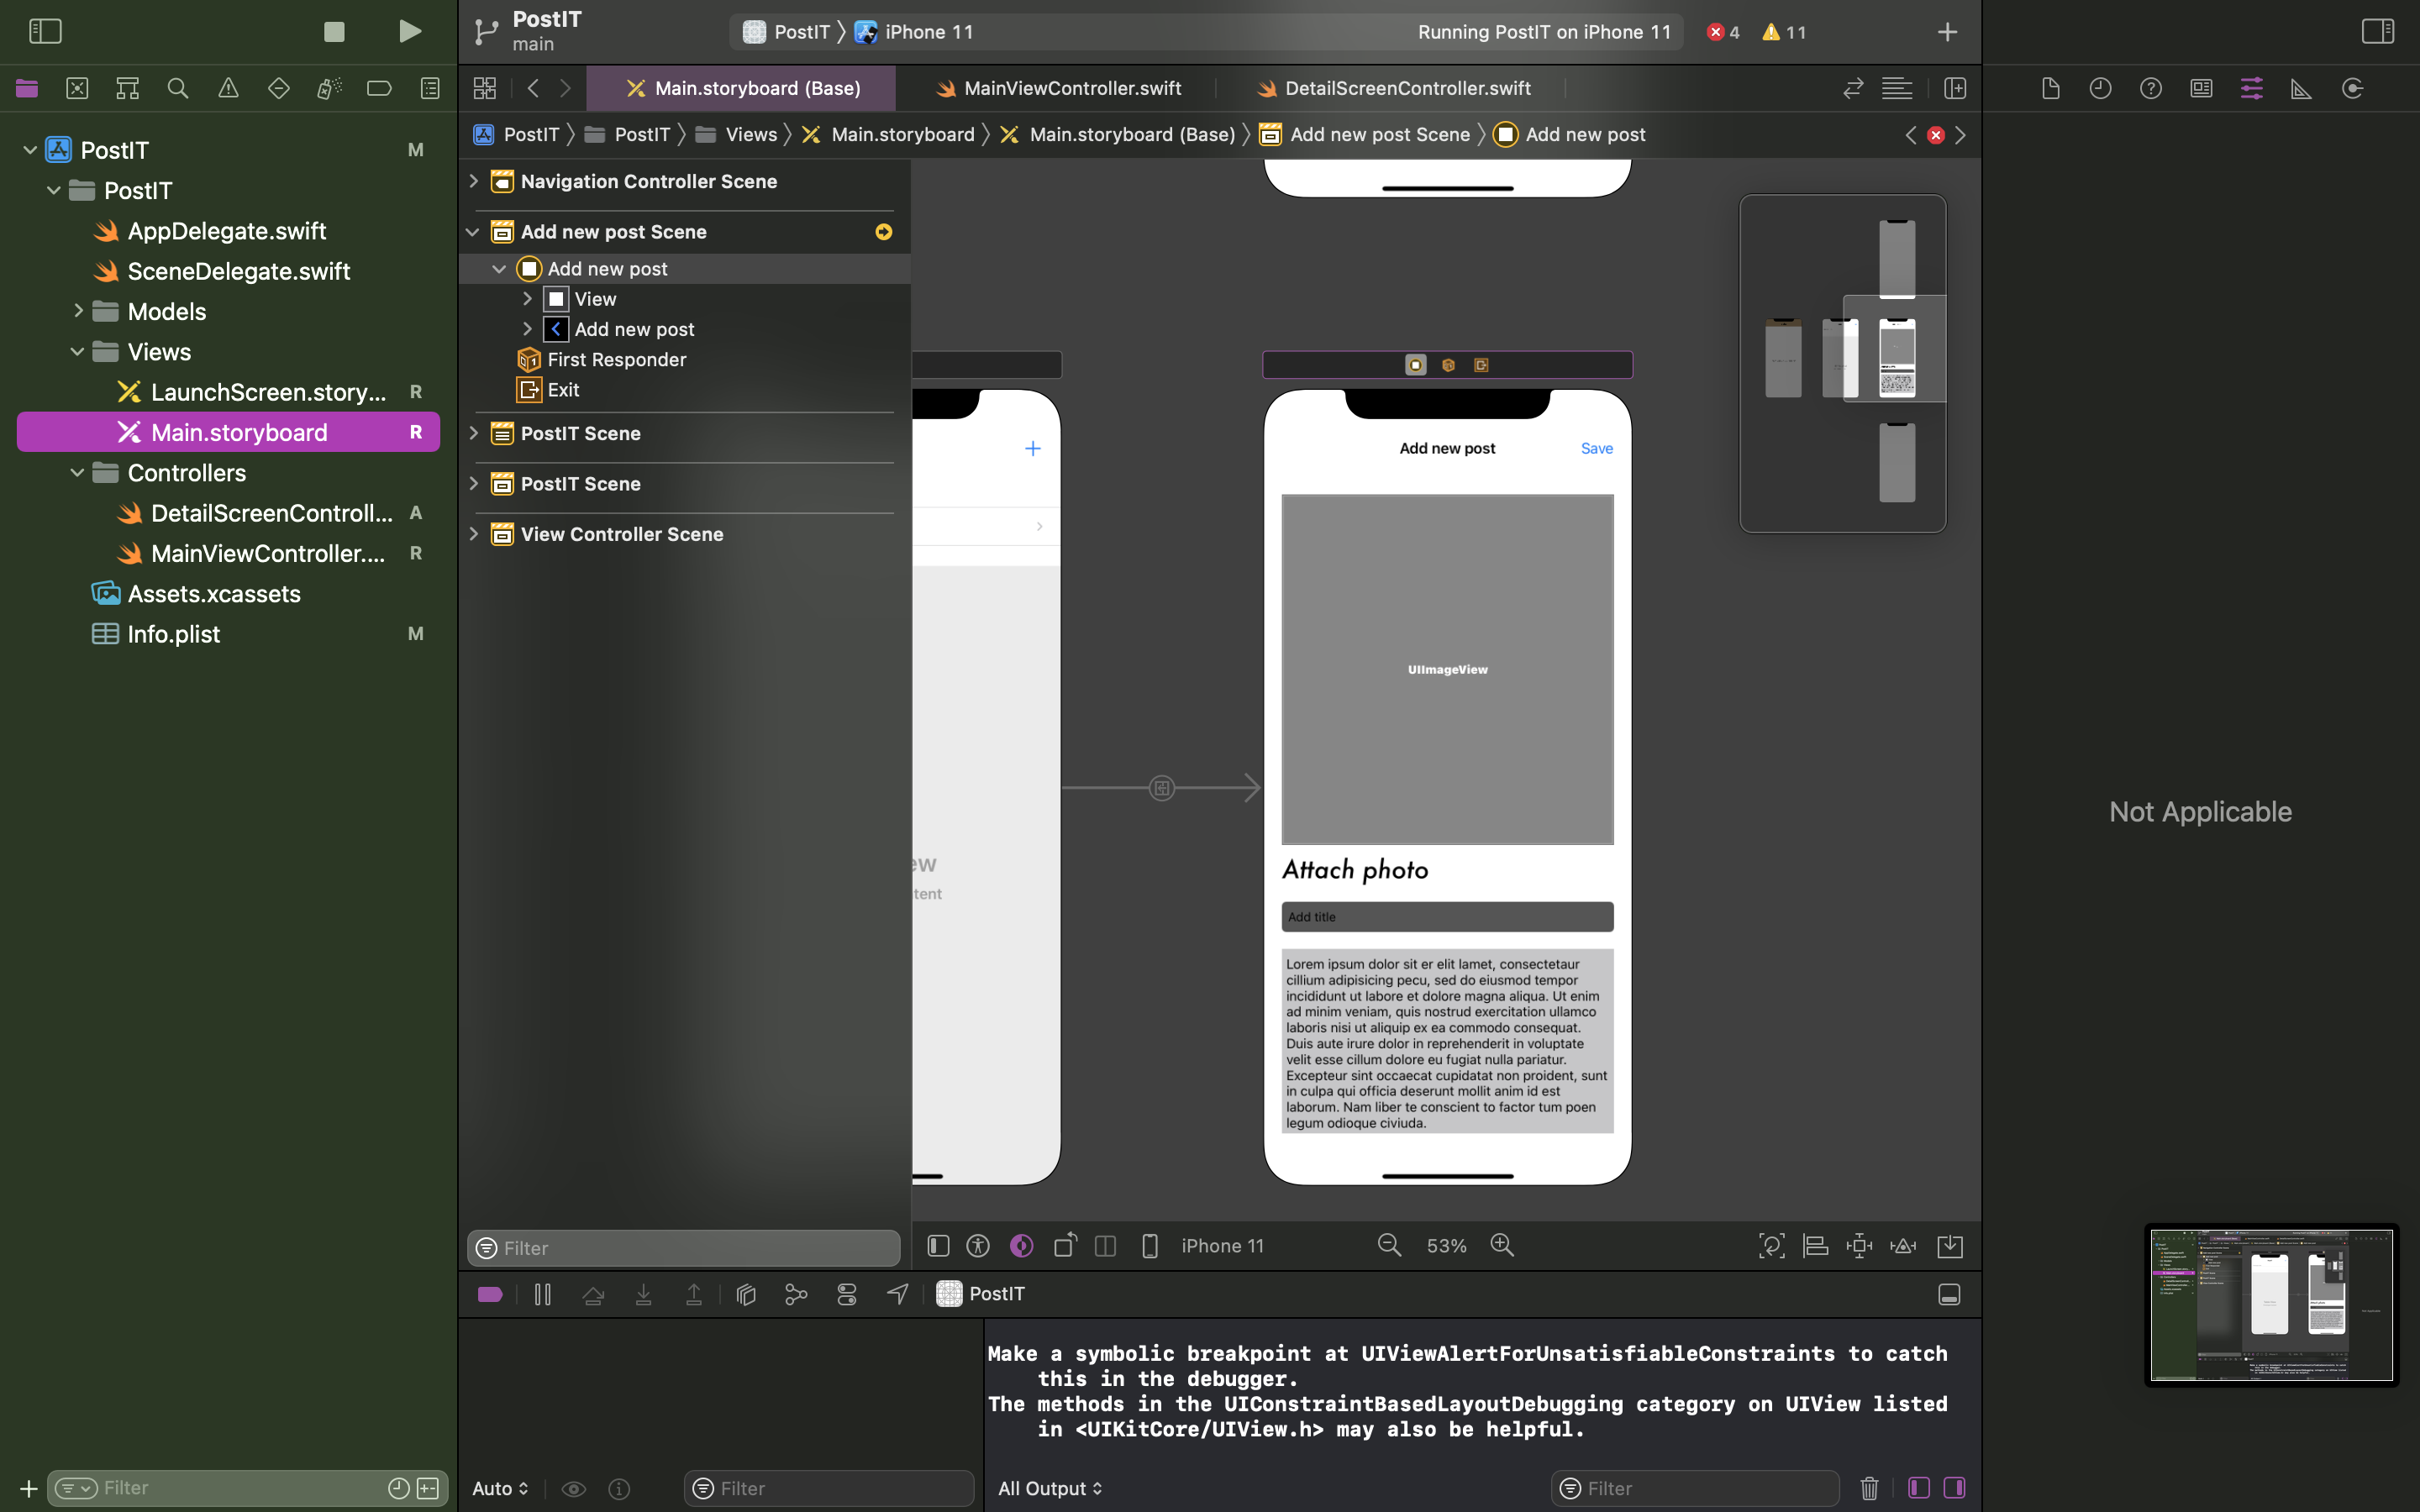The height and width of the screenshot is (1512, 2420).
Task: Select the Stop button in toolbar
Action: (x=334, y=31)
